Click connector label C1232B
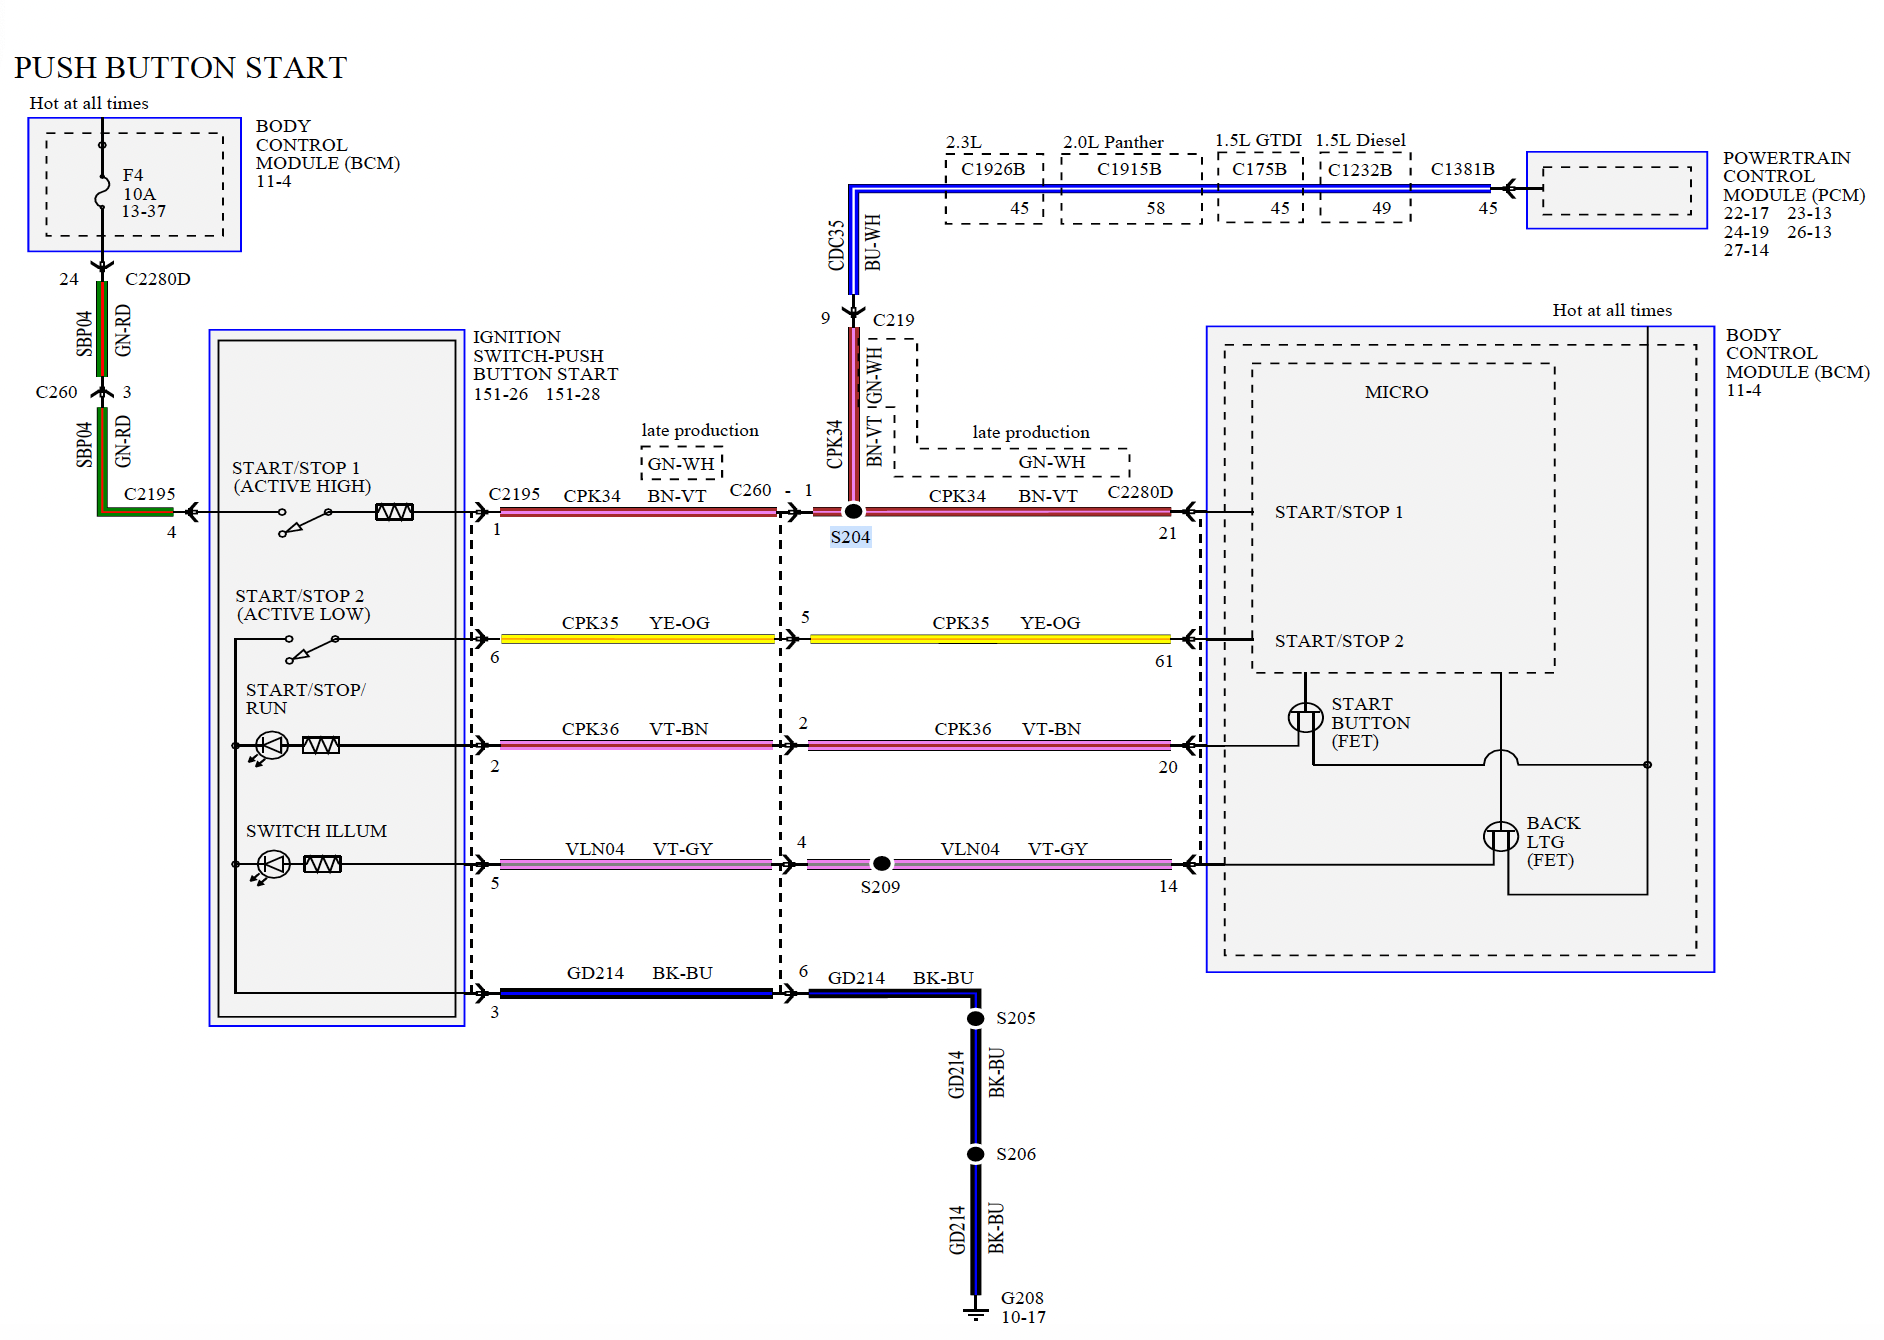 pos(1359,170)
